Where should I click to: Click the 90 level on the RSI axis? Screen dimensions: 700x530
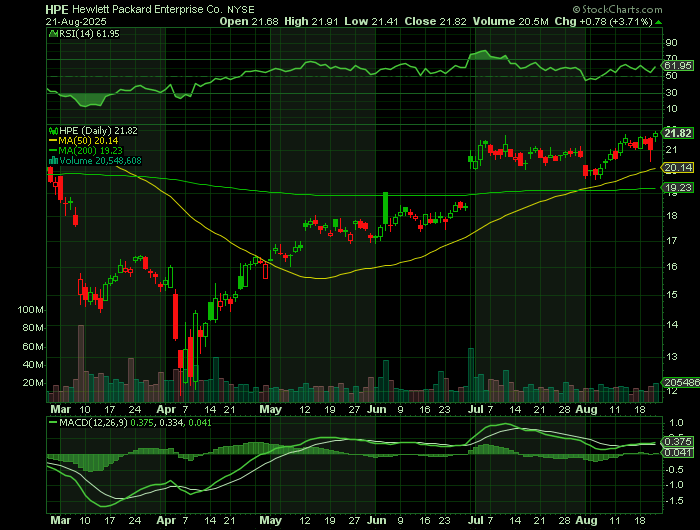671,43
